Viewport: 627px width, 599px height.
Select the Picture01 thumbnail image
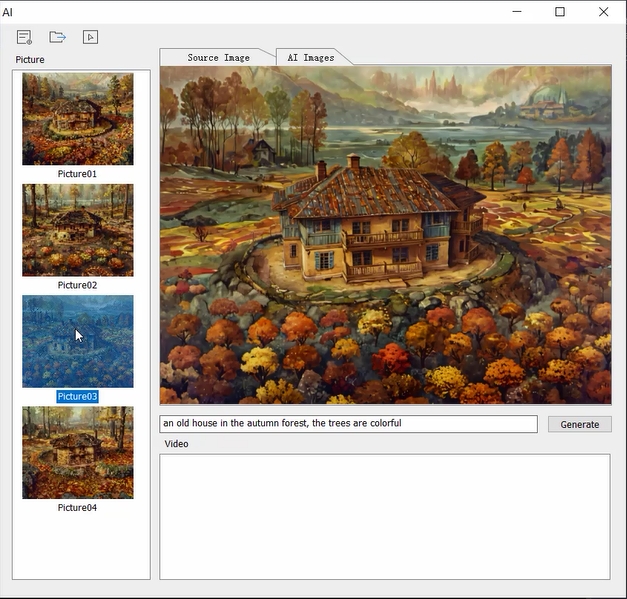point(78,119)
